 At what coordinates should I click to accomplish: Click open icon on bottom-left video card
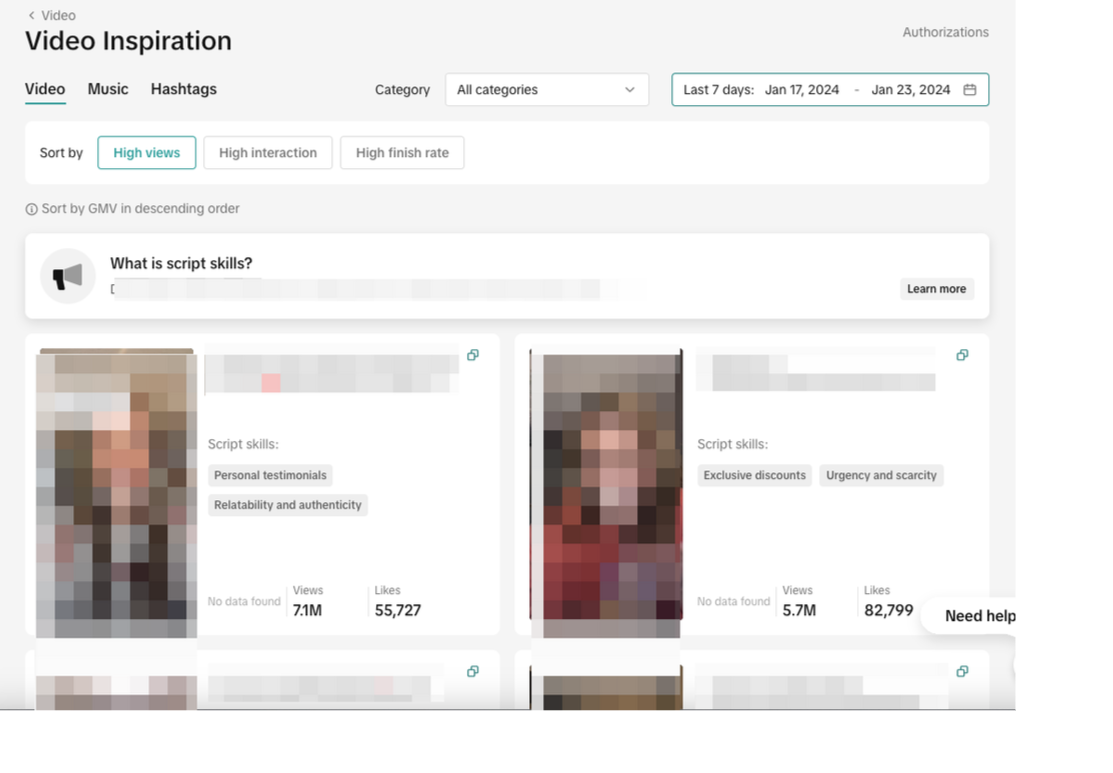tap(473, 671)
